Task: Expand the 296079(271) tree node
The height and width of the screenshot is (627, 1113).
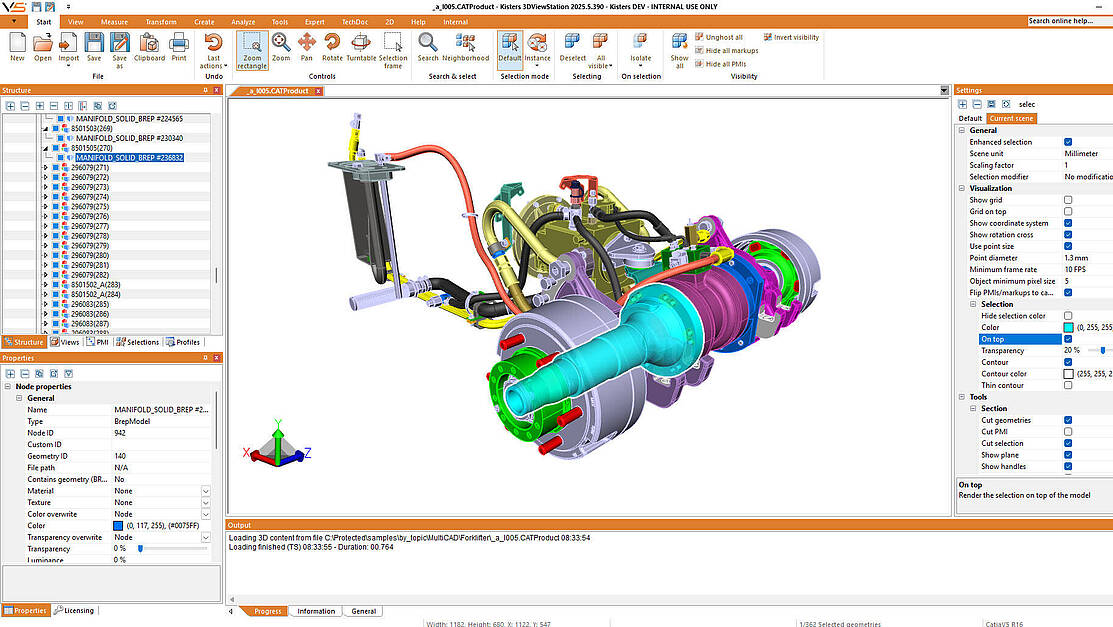Action: [45, 168]
